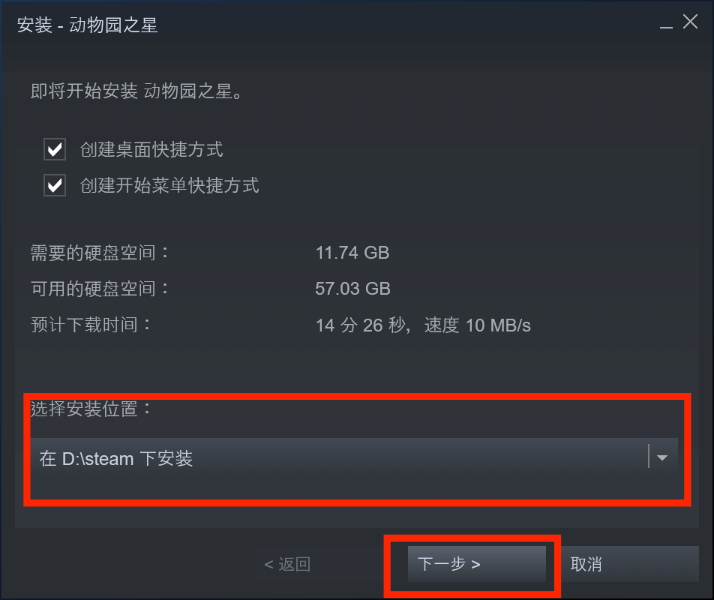Uncheck the 创建开始菜单快捷方式 checkbox
Viewport: 714px width, 600px height.
55,185
